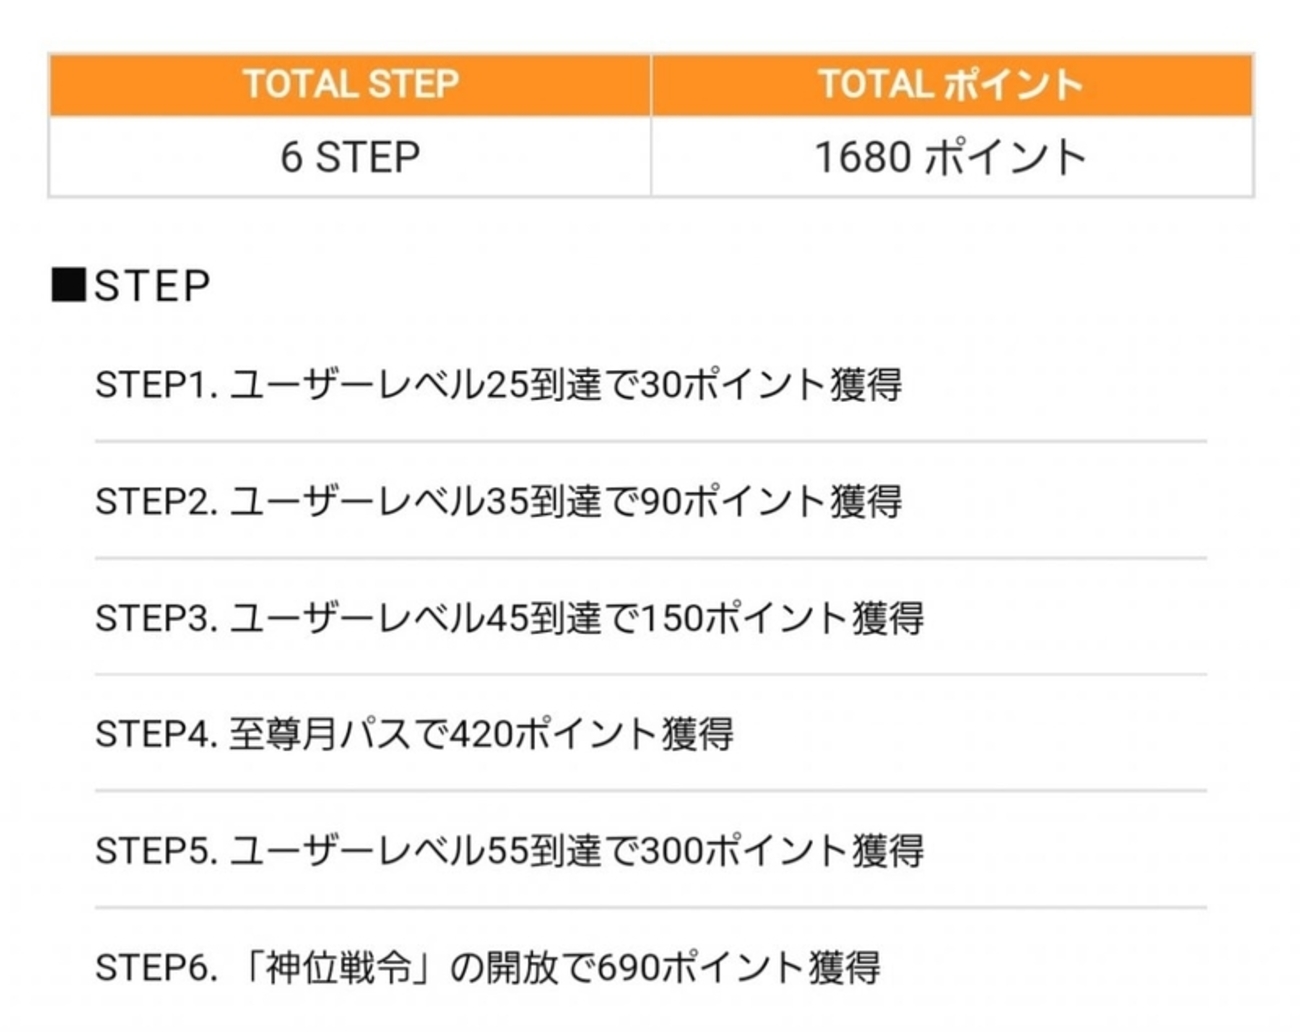Click 420ポイント獲得 in the STEP4 line
This screenshot has width=1300, height=1032.
[591, 735]
